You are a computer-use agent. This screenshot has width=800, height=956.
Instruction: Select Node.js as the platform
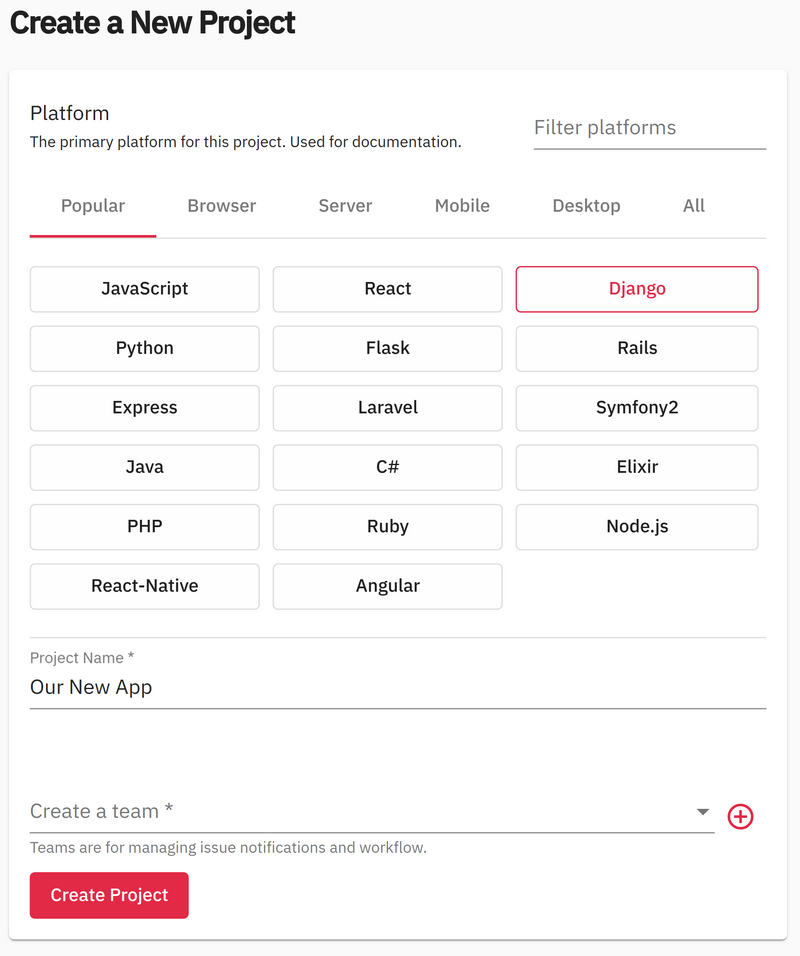click(x=636, y=527)
